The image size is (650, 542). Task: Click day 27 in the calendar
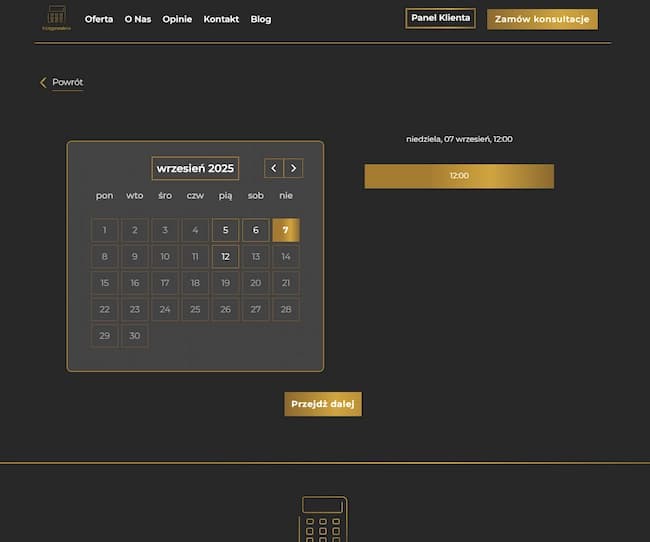(256, 309)
